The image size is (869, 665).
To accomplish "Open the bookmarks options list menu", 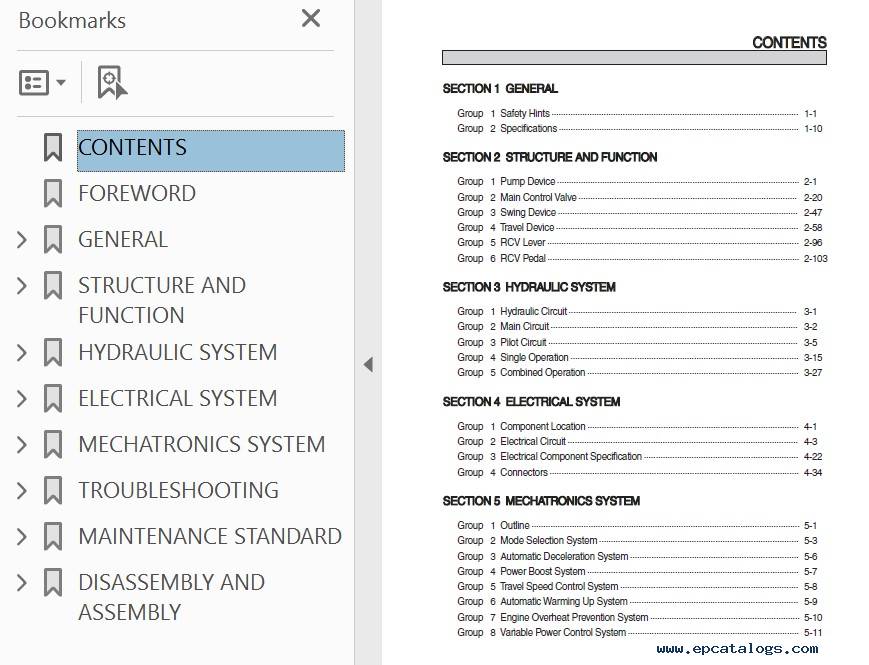I will (42, 83).
